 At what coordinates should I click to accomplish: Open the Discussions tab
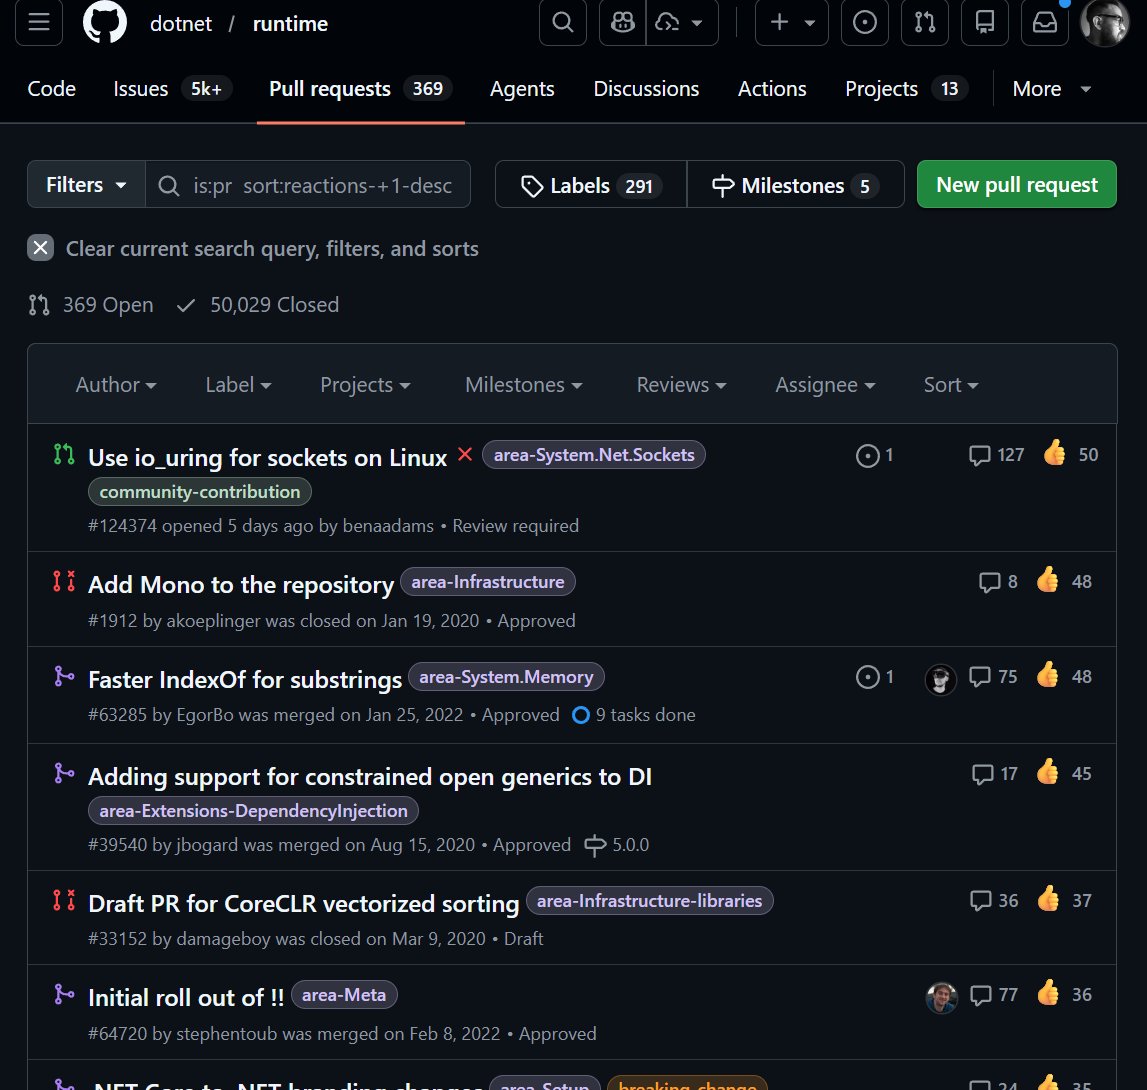(646, 89)
